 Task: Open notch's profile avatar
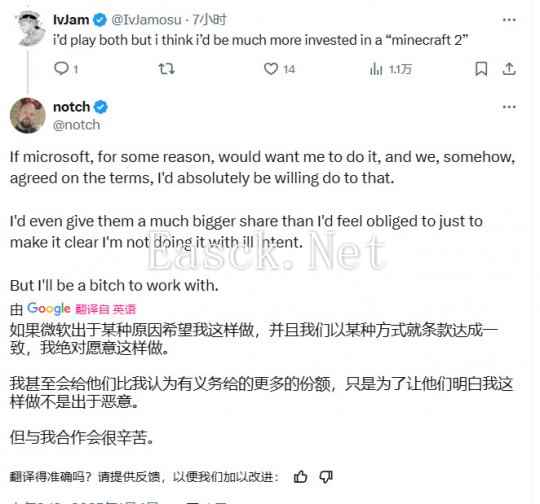point(28,115)
